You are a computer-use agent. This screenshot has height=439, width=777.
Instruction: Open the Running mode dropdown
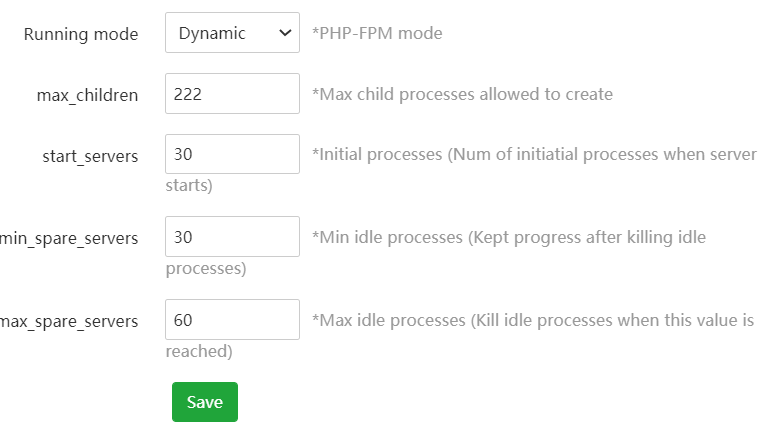tap(231, 33)
